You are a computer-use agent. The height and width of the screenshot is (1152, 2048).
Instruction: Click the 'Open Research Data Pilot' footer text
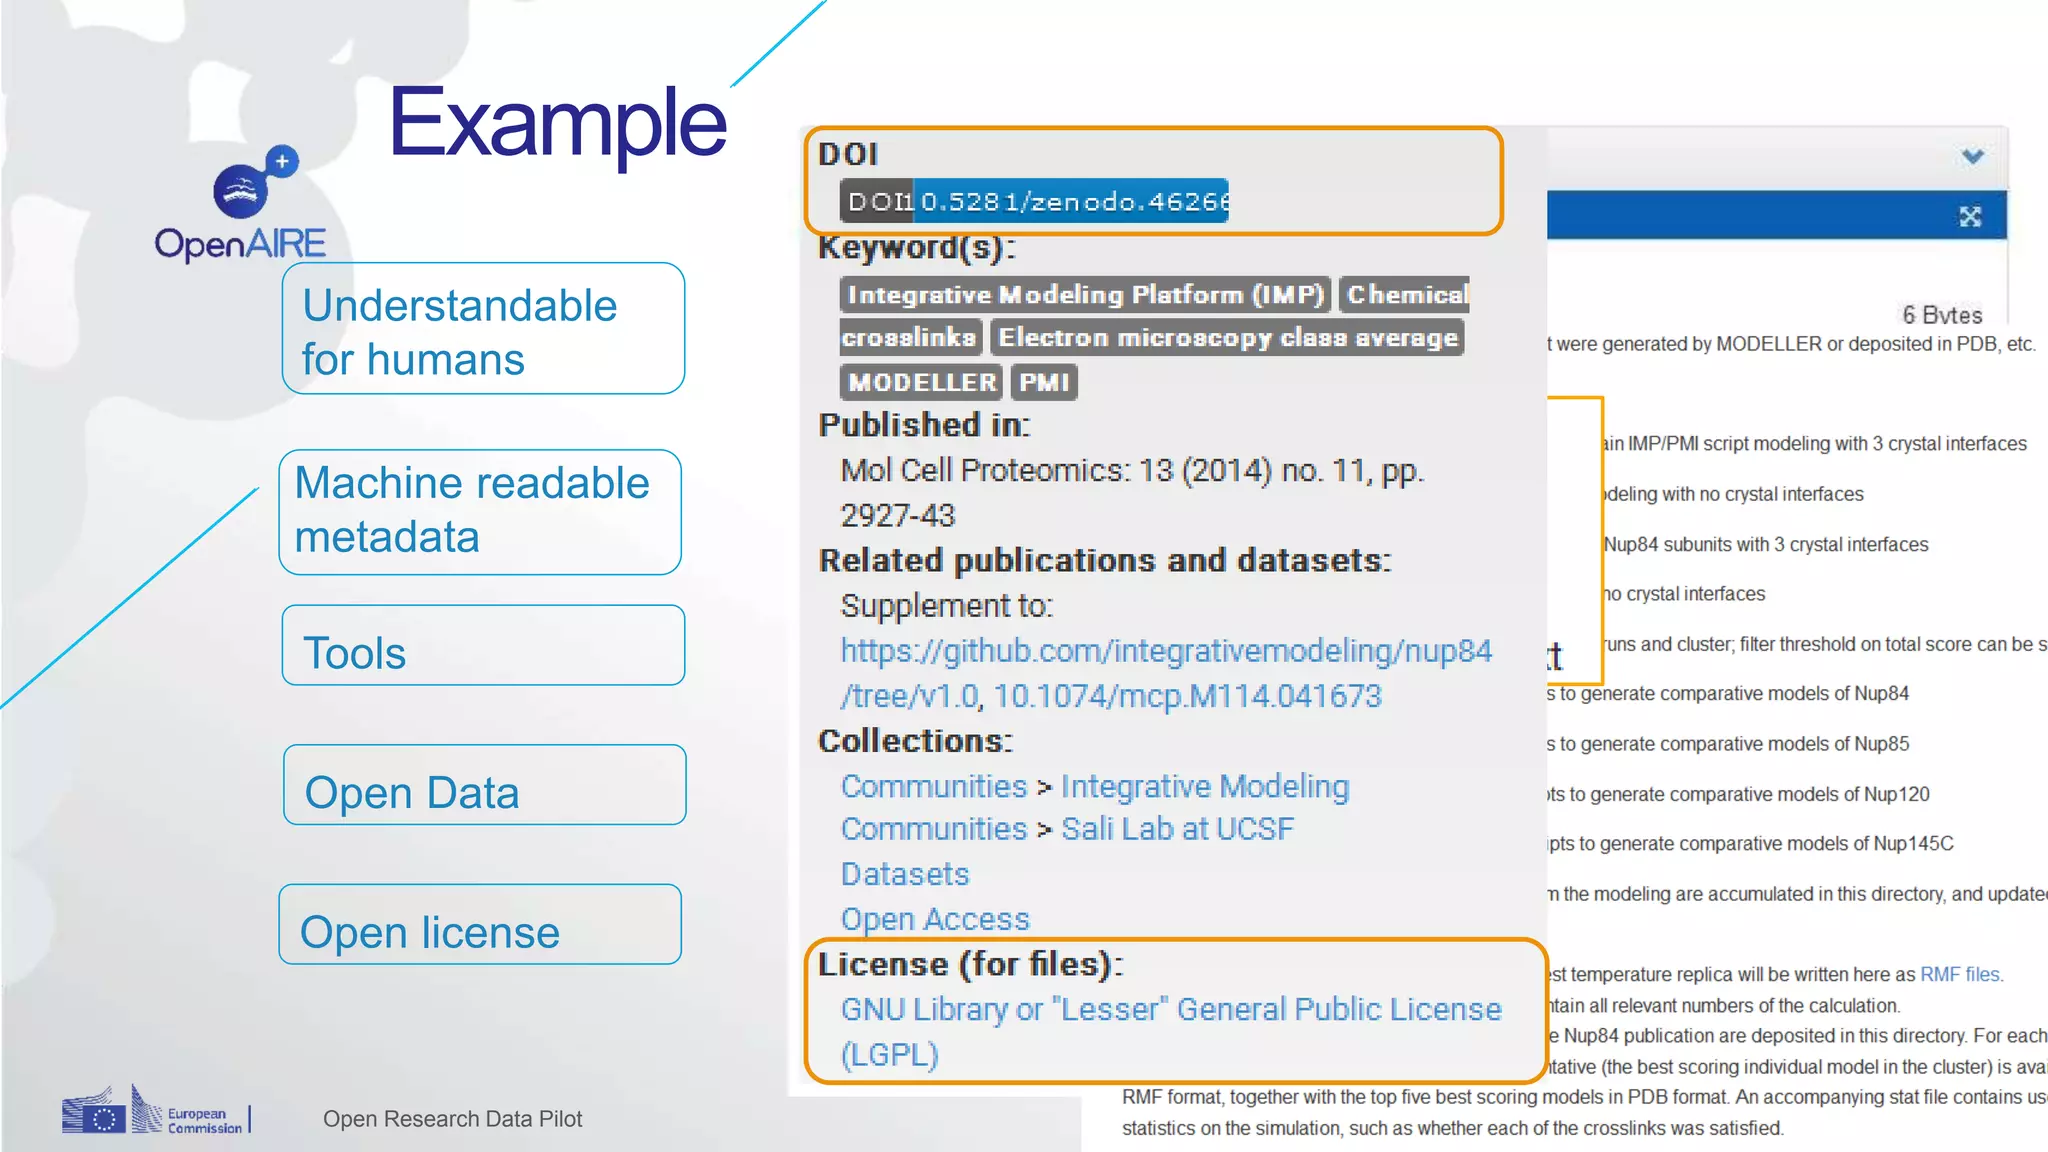pos(452,1119)
